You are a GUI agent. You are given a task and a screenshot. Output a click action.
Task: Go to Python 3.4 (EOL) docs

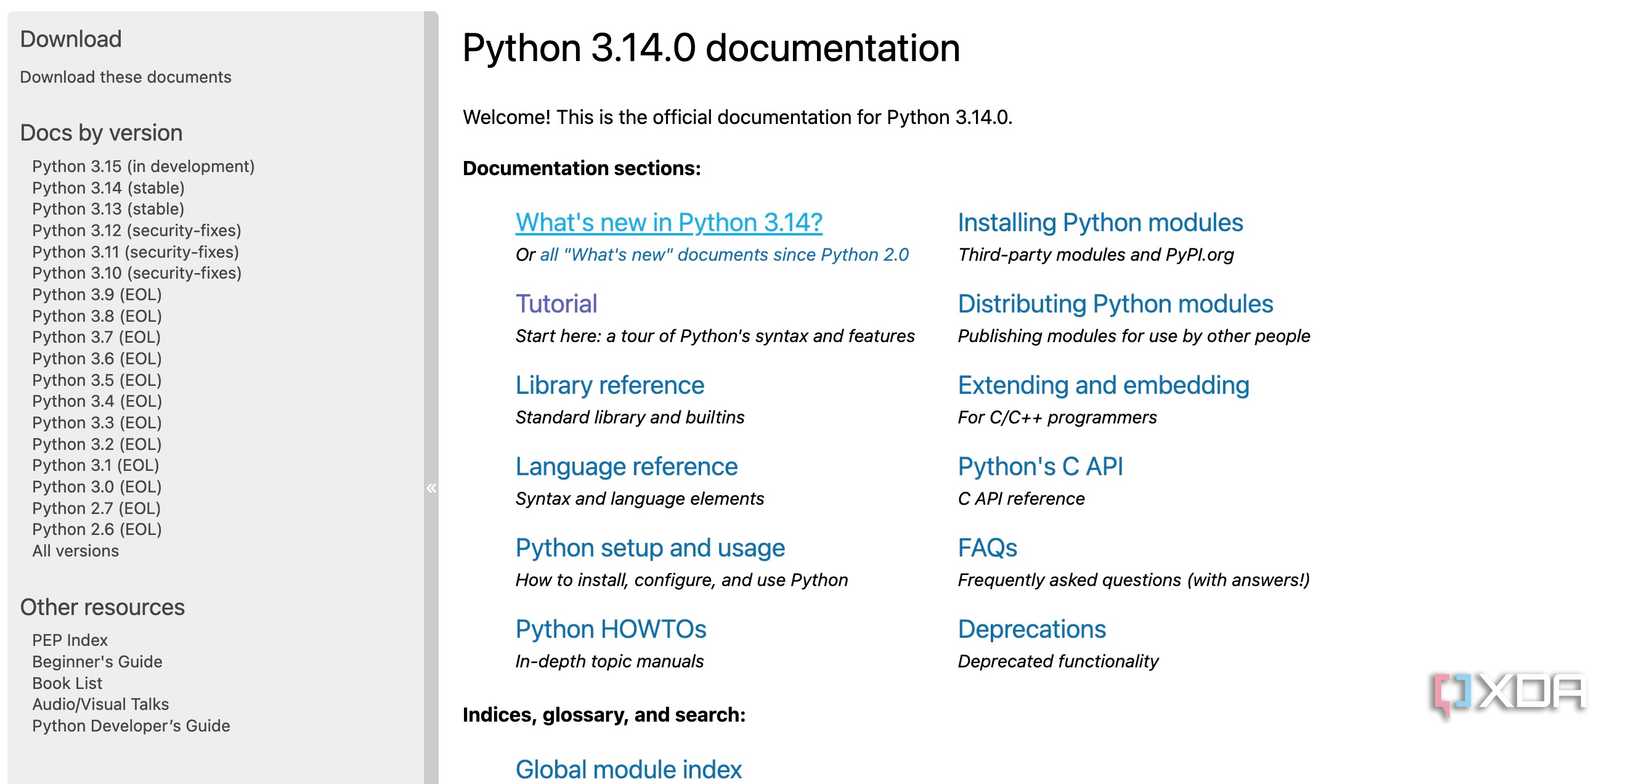[x=97, y=401]
